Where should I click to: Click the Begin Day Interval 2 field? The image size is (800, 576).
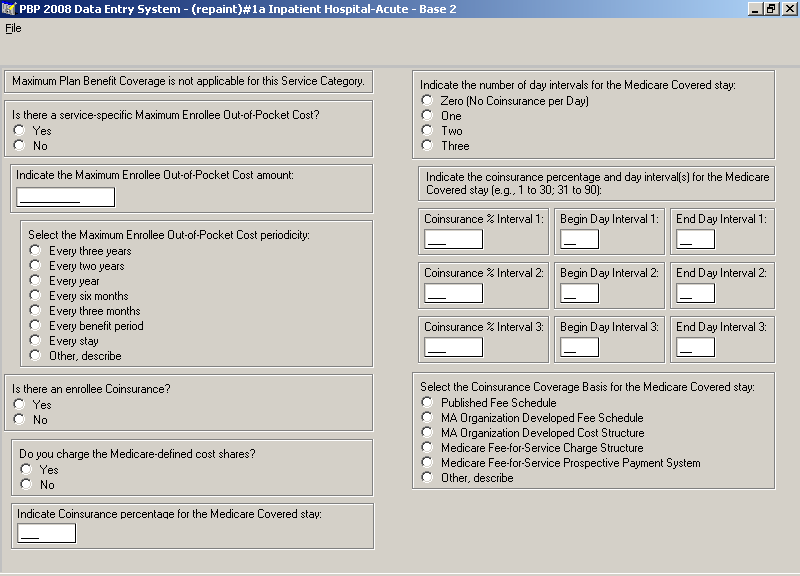580,293
